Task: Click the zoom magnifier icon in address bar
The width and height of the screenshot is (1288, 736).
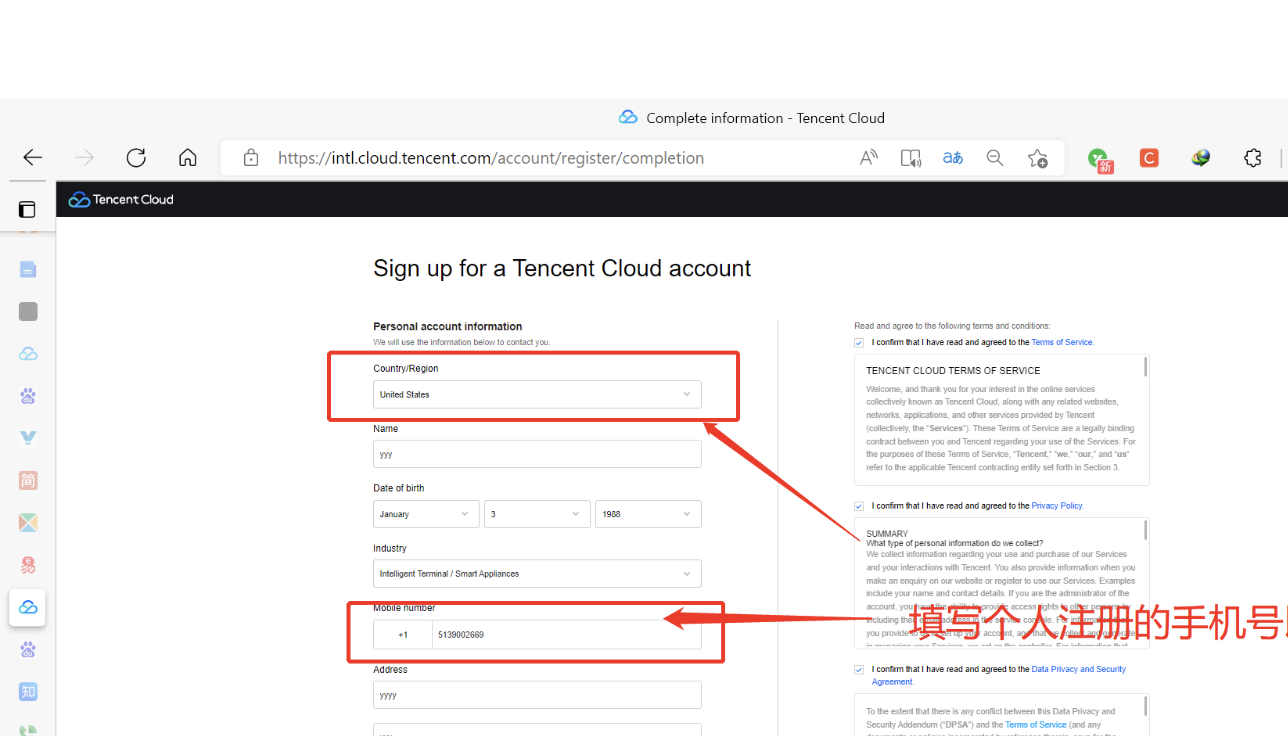Action: coord(995,158)
